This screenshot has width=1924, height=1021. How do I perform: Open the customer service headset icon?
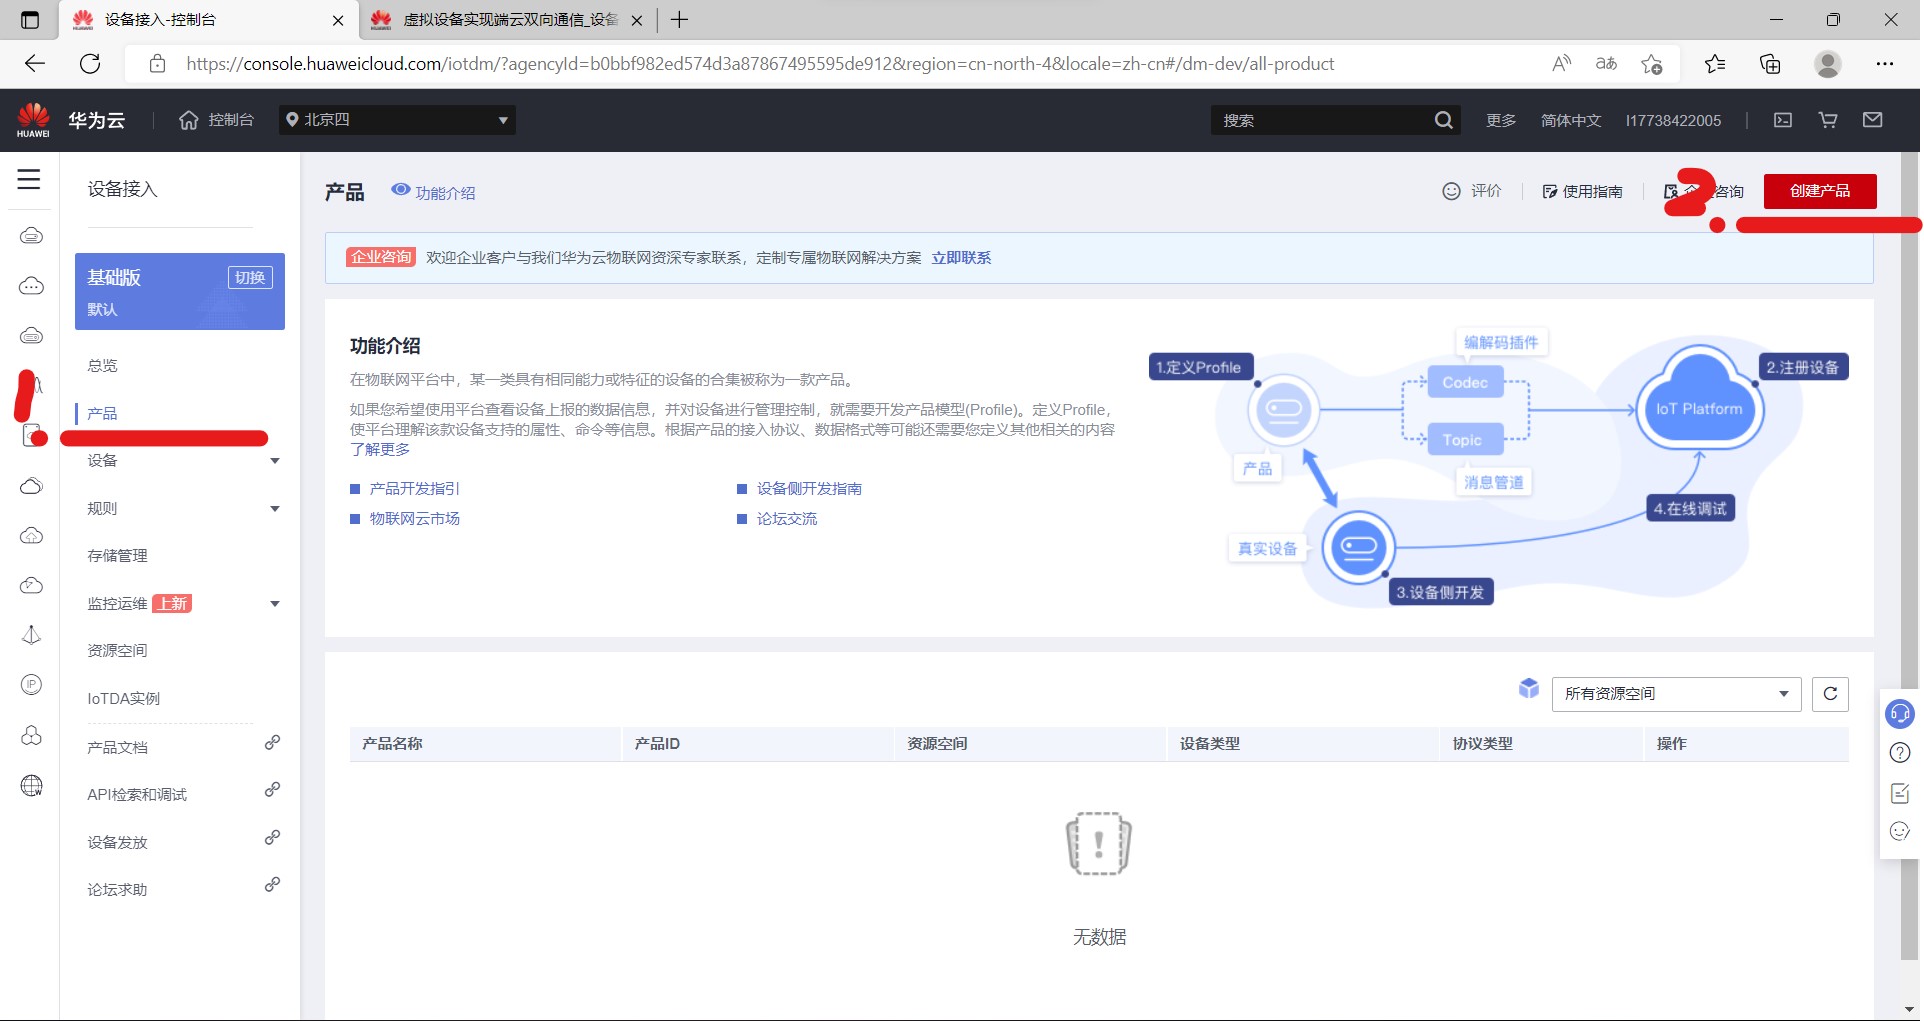tap(1899, 714)
